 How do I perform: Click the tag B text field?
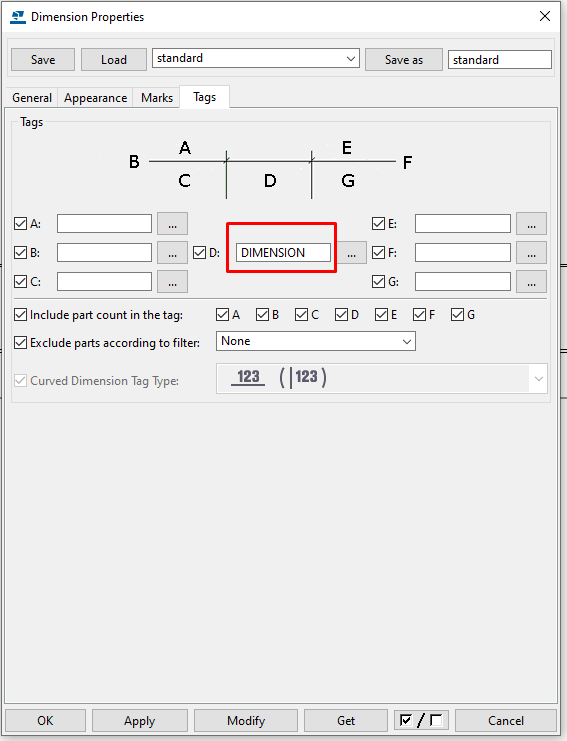tap(104, 252)
